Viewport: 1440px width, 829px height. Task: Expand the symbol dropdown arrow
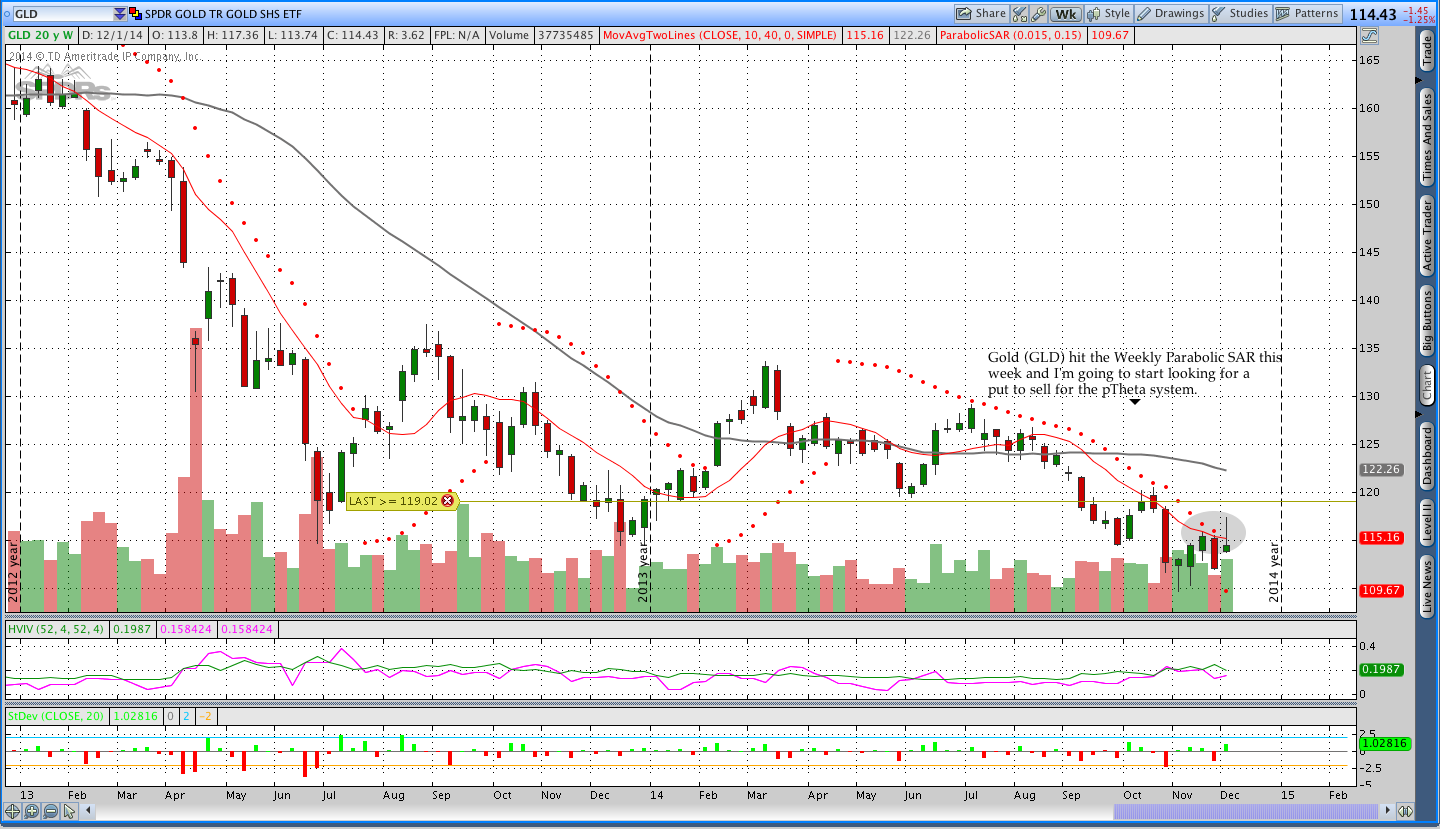click(x=120, y=14)
